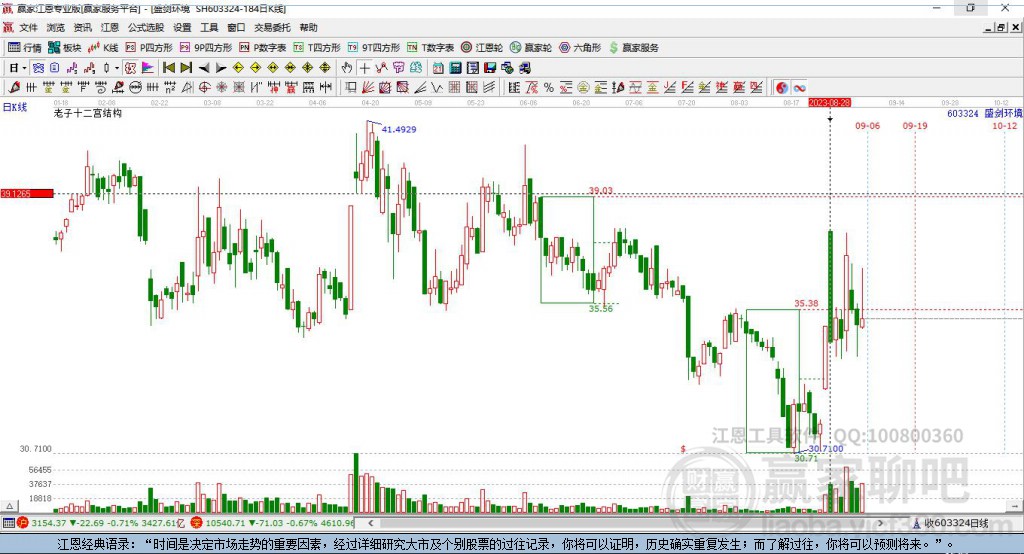Screen dimensions: 1024x554
Task: Click the 10-12 forecast date label
Action: tap(1004, 125)
